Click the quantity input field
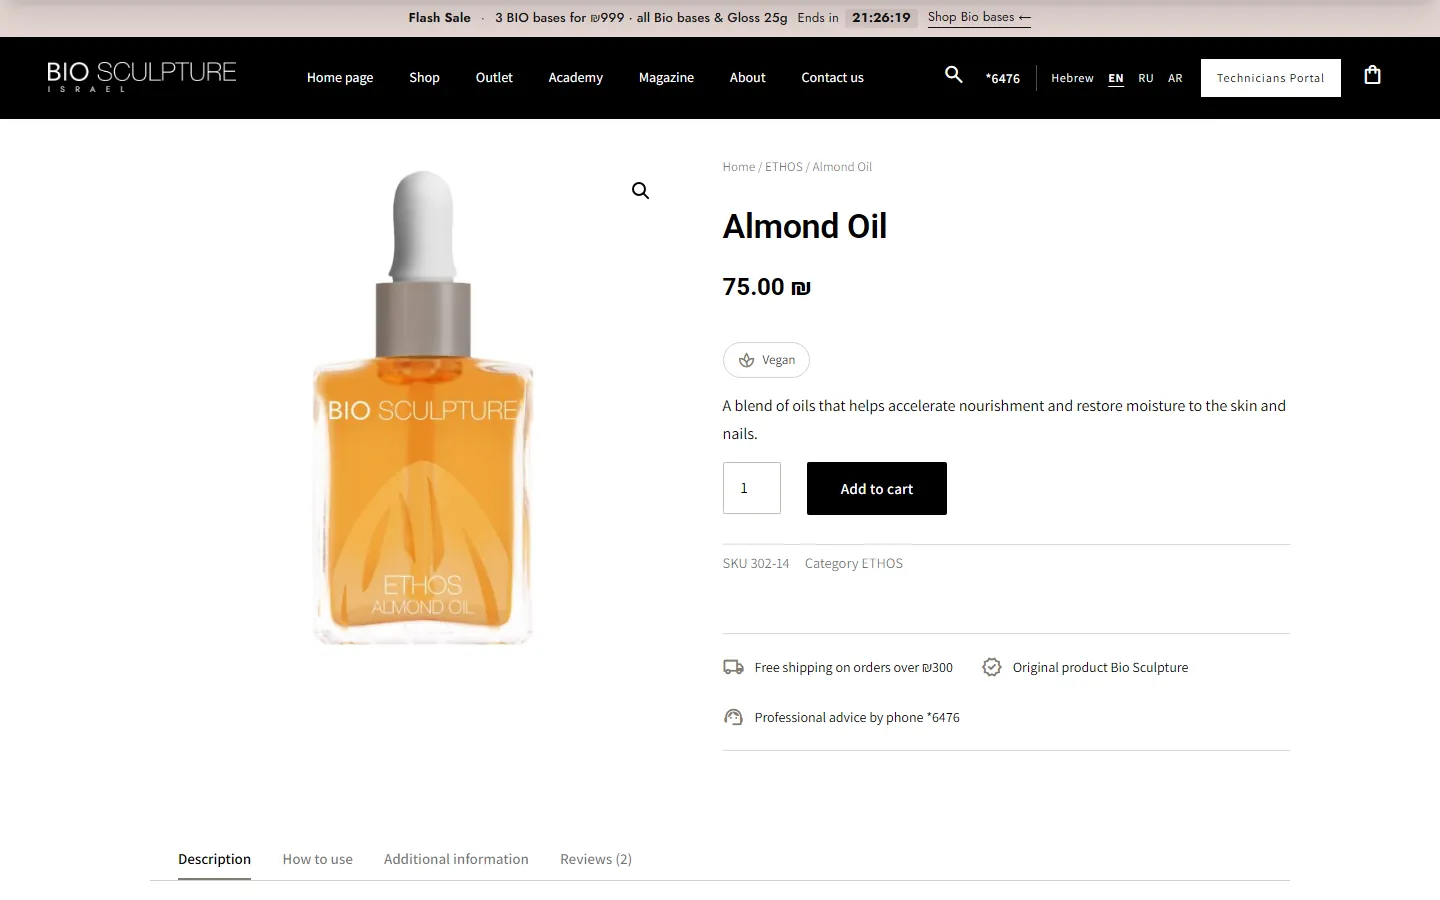The image size is (1440, 900). (x=751, y=488)
